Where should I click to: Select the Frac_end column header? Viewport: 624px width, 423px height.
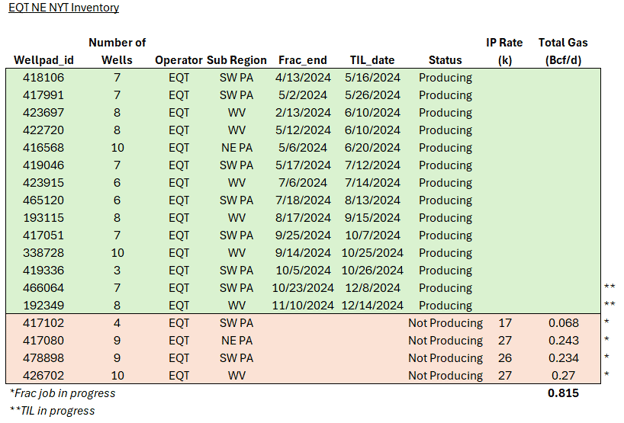303,60
